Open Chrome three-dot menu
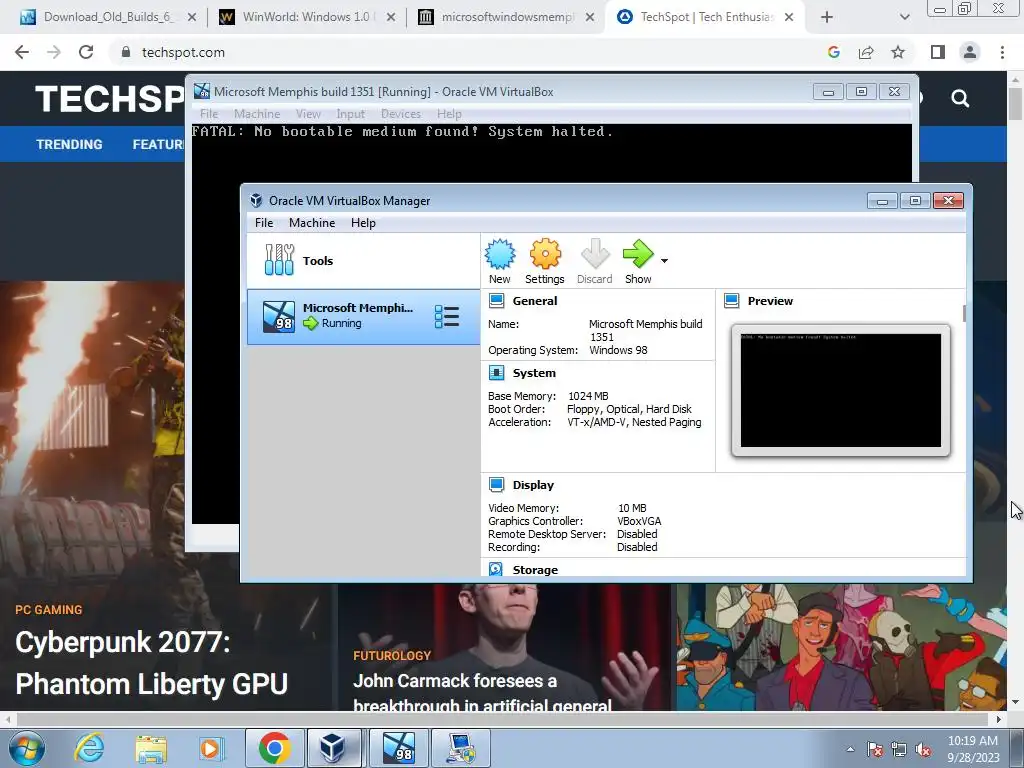This screenshot has height=768, width=1024. tap(1002, 52)
